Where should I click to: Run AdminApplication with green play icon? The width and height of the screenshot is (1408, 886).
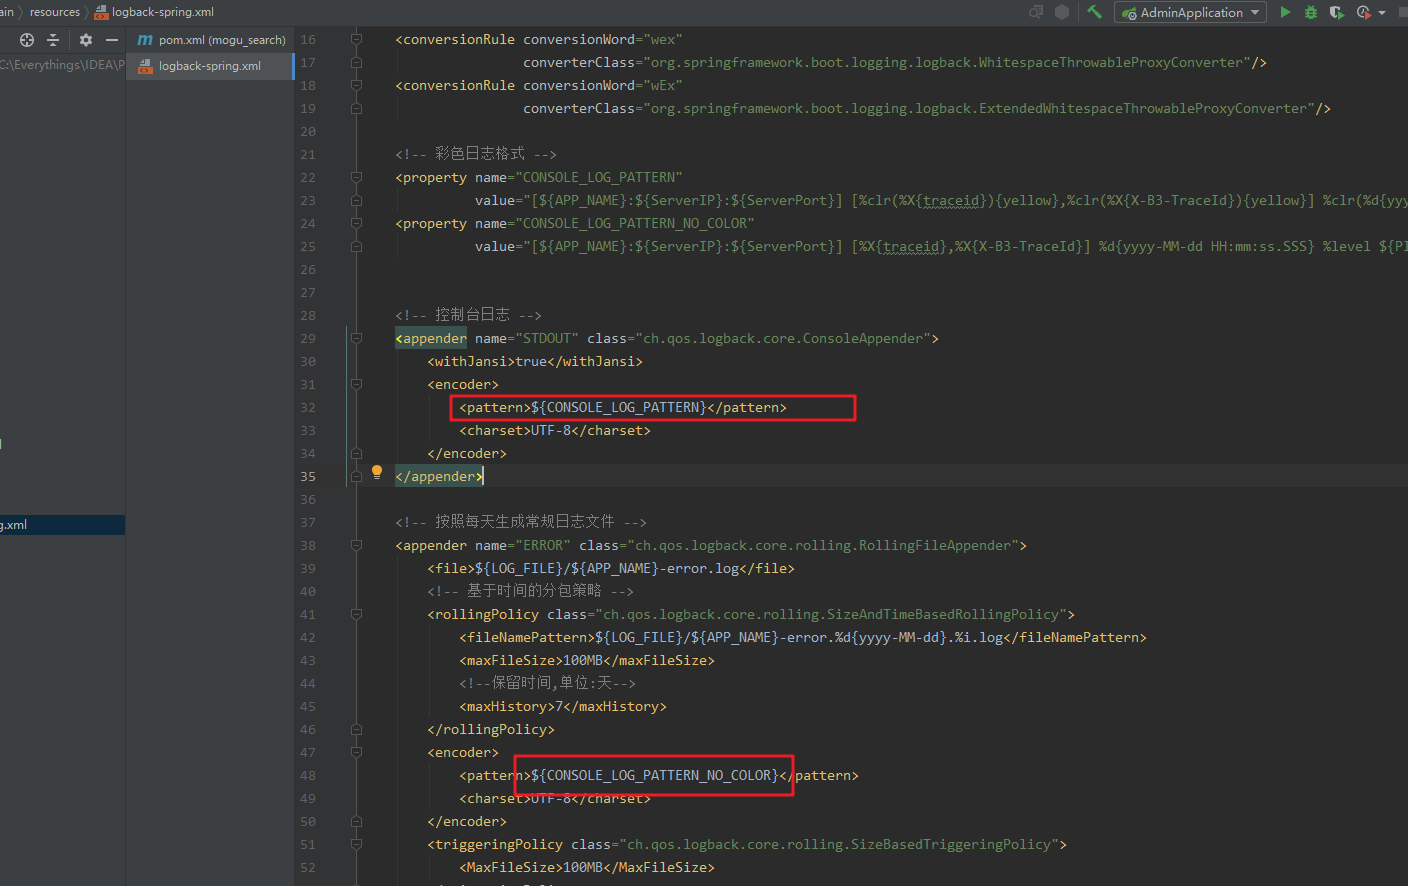[x=1285, y=12]
